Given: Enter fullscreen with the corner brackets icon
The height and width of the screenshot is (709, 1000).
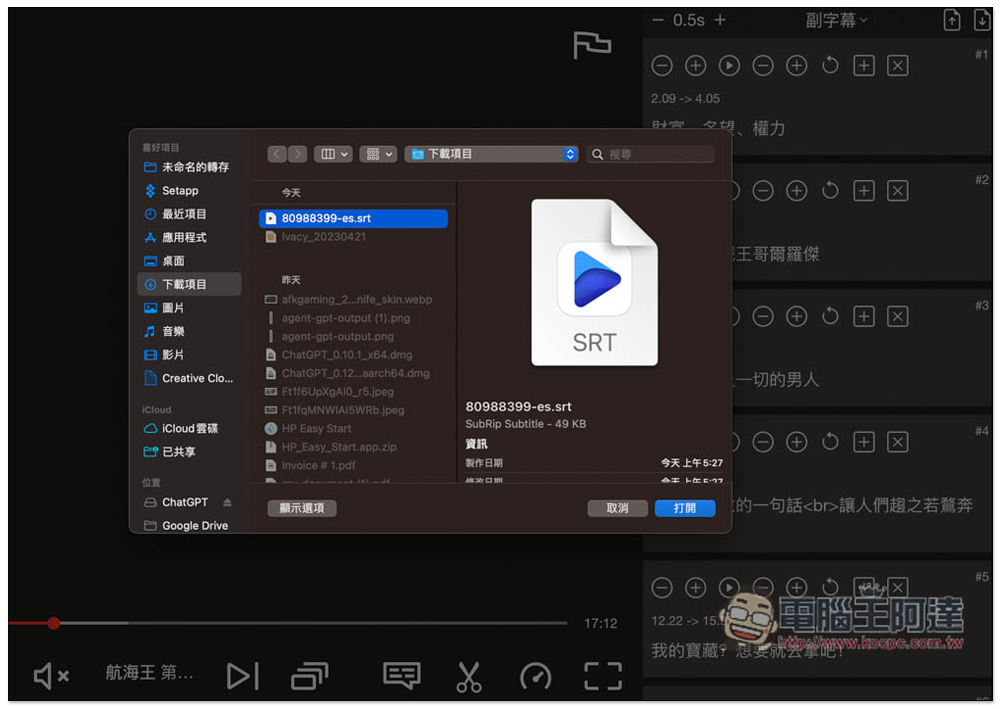Looking at the screenshot, I should 603,676.
